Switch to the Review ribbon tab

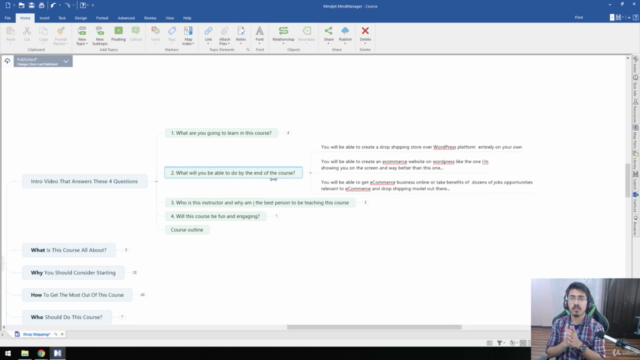point(150,18)
